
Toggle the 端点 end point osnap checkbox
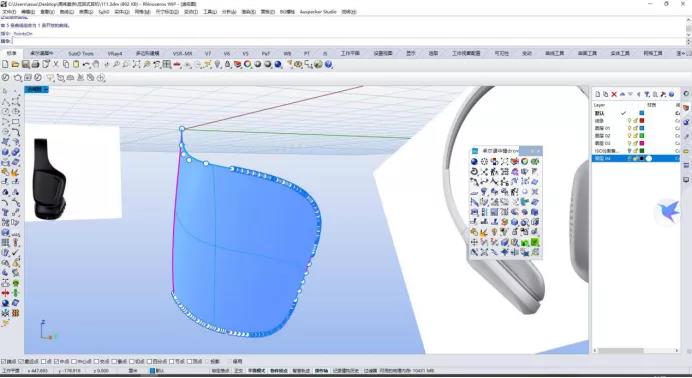tap(4, 361)
